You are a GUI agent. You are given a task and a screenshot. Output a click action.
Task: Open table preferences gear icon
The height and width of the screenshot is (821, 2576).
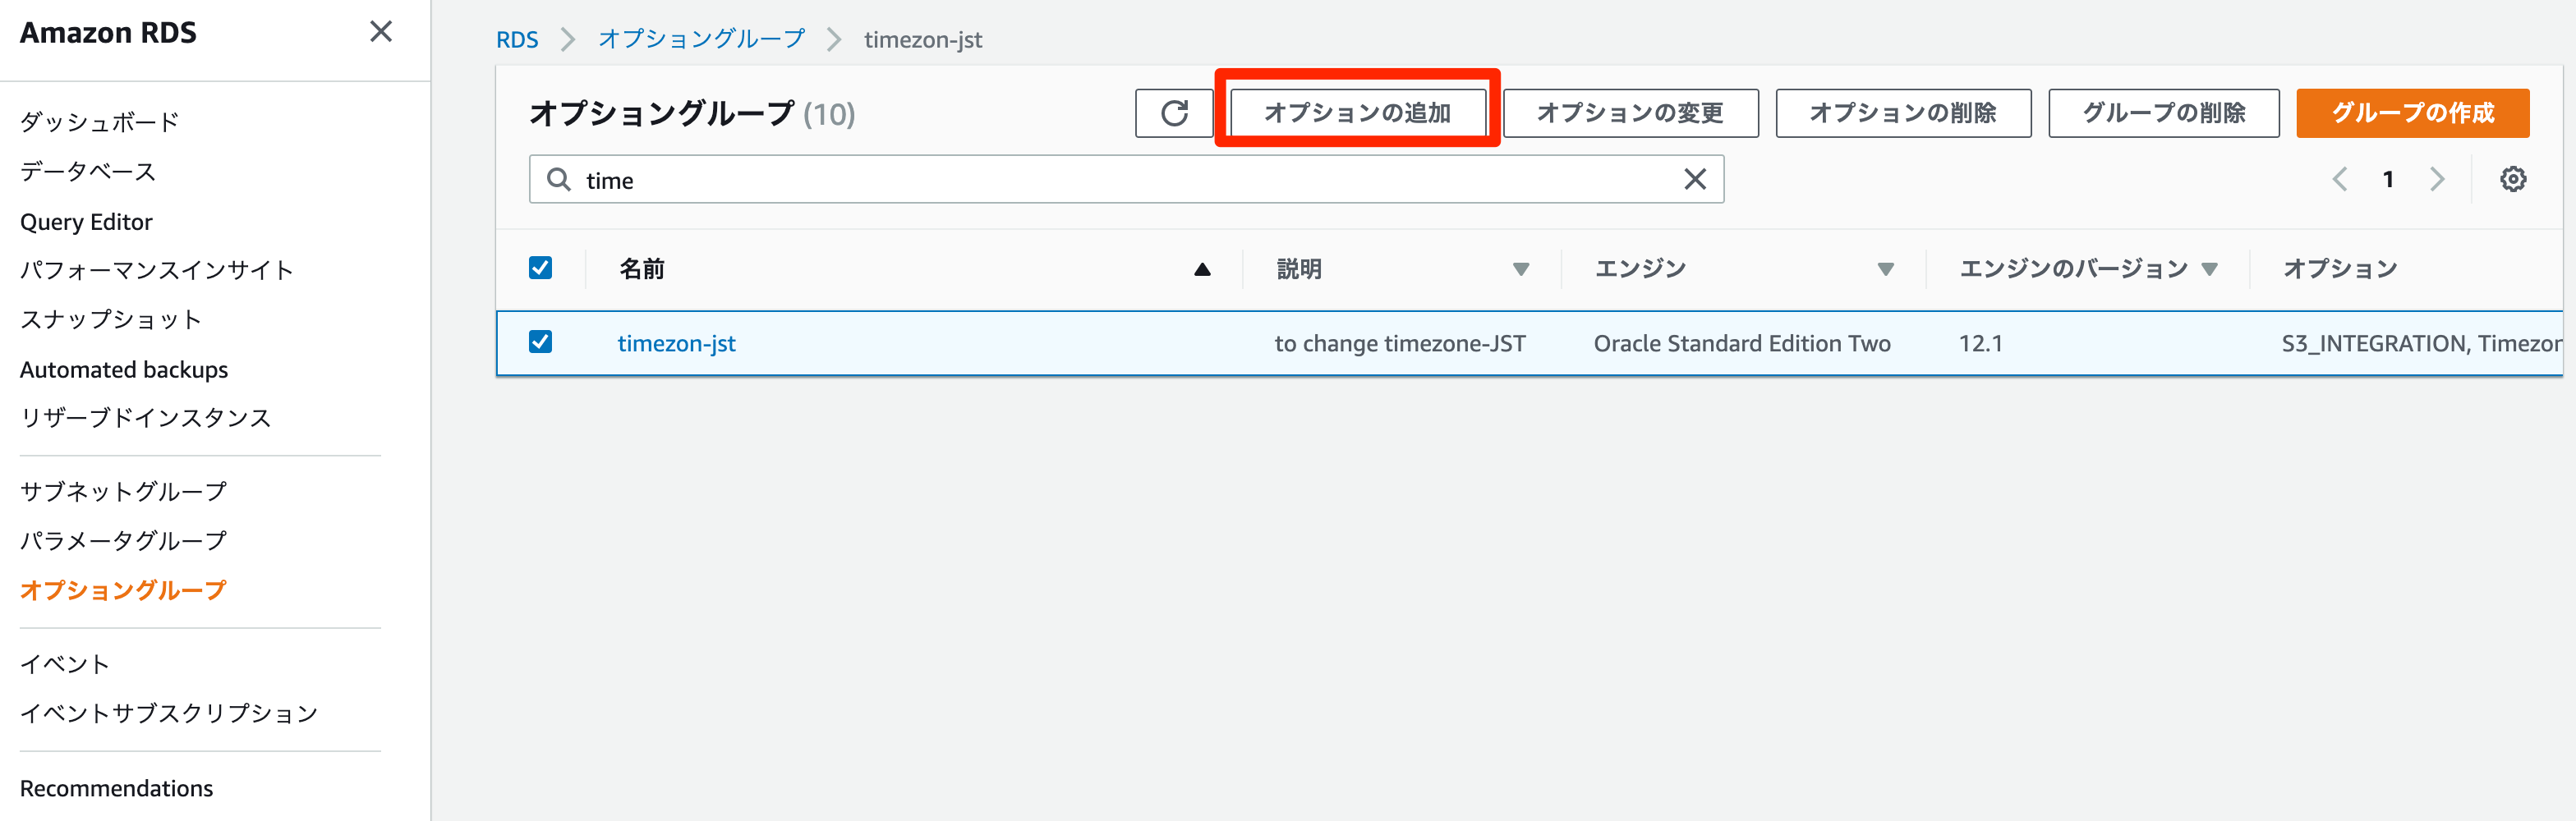(2512, 180)
